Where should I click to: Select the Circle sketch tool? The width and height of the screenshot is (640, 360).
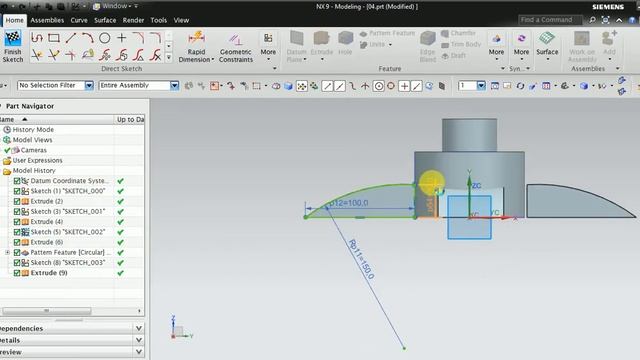[104, 38]
